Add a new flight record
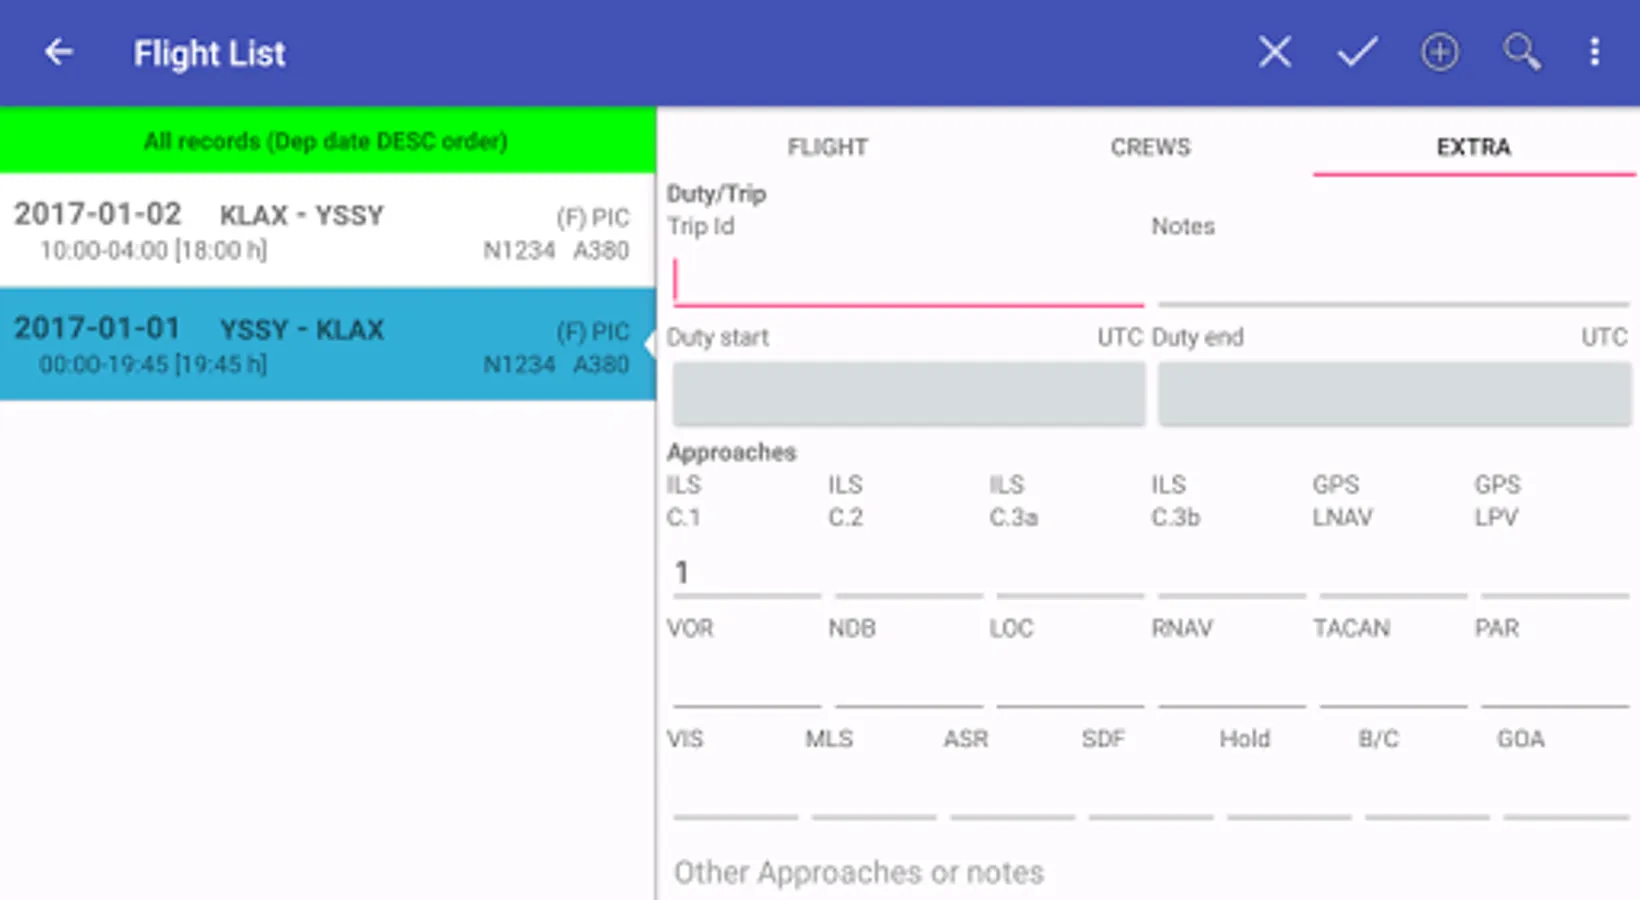This screenshot has width=1640, height=900. pos(1439,52)
